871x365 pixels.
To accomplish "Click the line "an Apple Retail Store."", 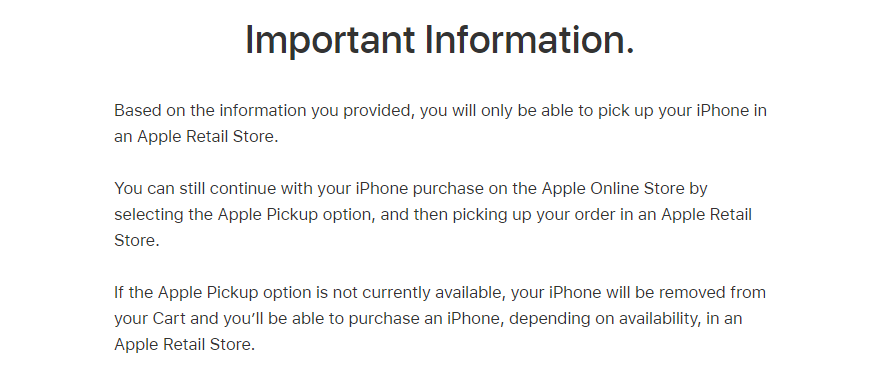I will pos(196,137).
